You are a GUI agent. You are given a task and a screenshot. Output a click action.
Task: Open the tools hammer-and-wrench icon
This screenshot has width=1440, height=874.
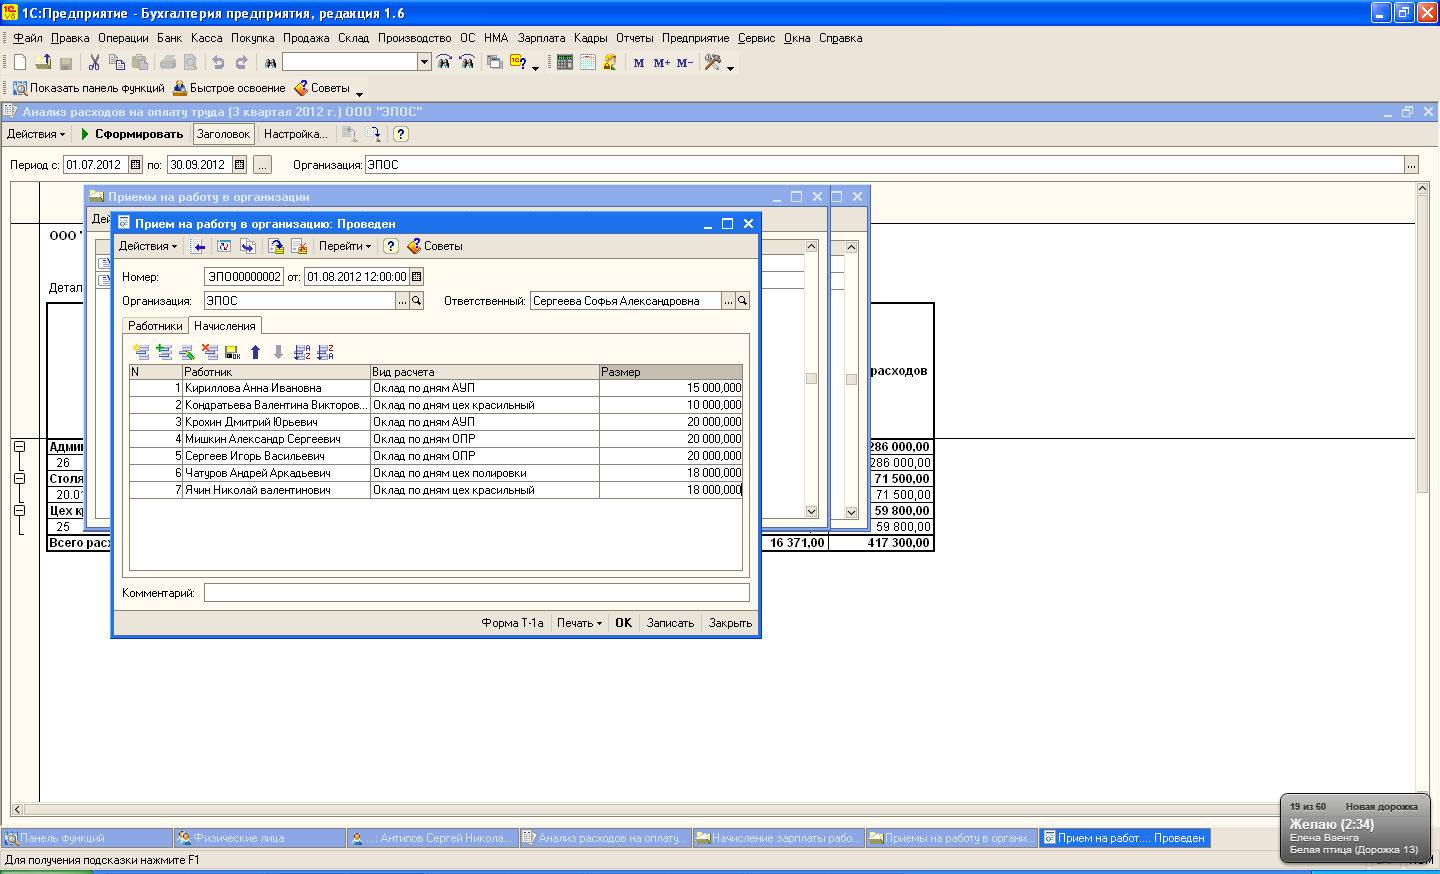[x=713, y=62]
